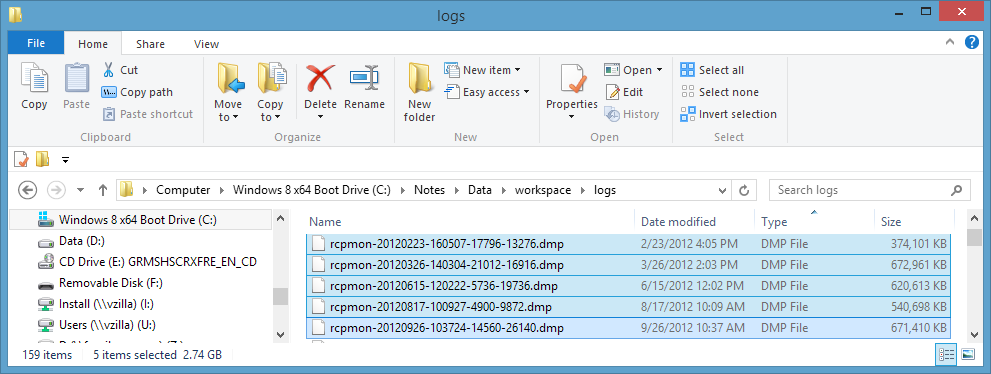Click the Cut scissors icon
The height and width of the screenshot is (374, 991).
pyautogui.click(x=109, y=69)
